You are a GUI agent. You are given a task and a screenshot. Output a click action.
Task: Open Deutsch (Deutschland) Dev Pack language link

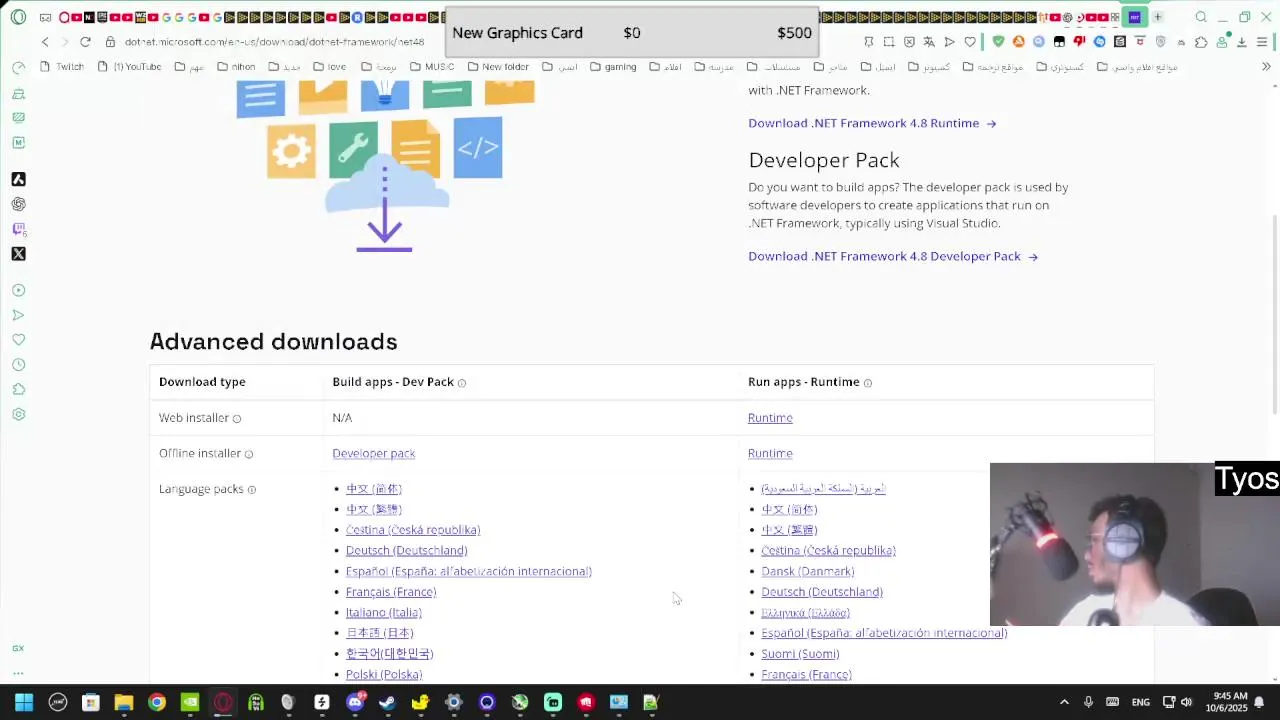pyautogui.click(x=406, y=551)
